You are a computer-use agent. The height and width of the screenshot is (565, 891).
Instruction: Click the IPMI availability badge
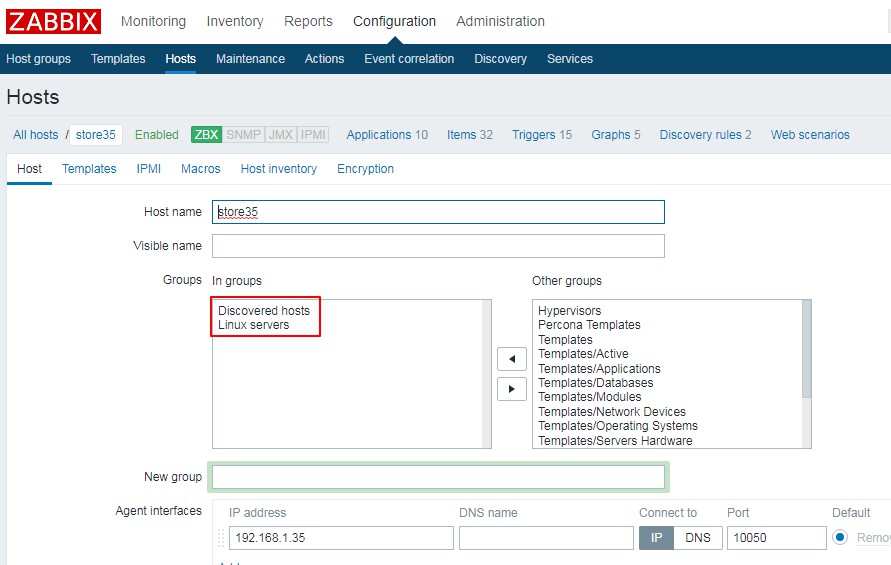click(313, 135)
